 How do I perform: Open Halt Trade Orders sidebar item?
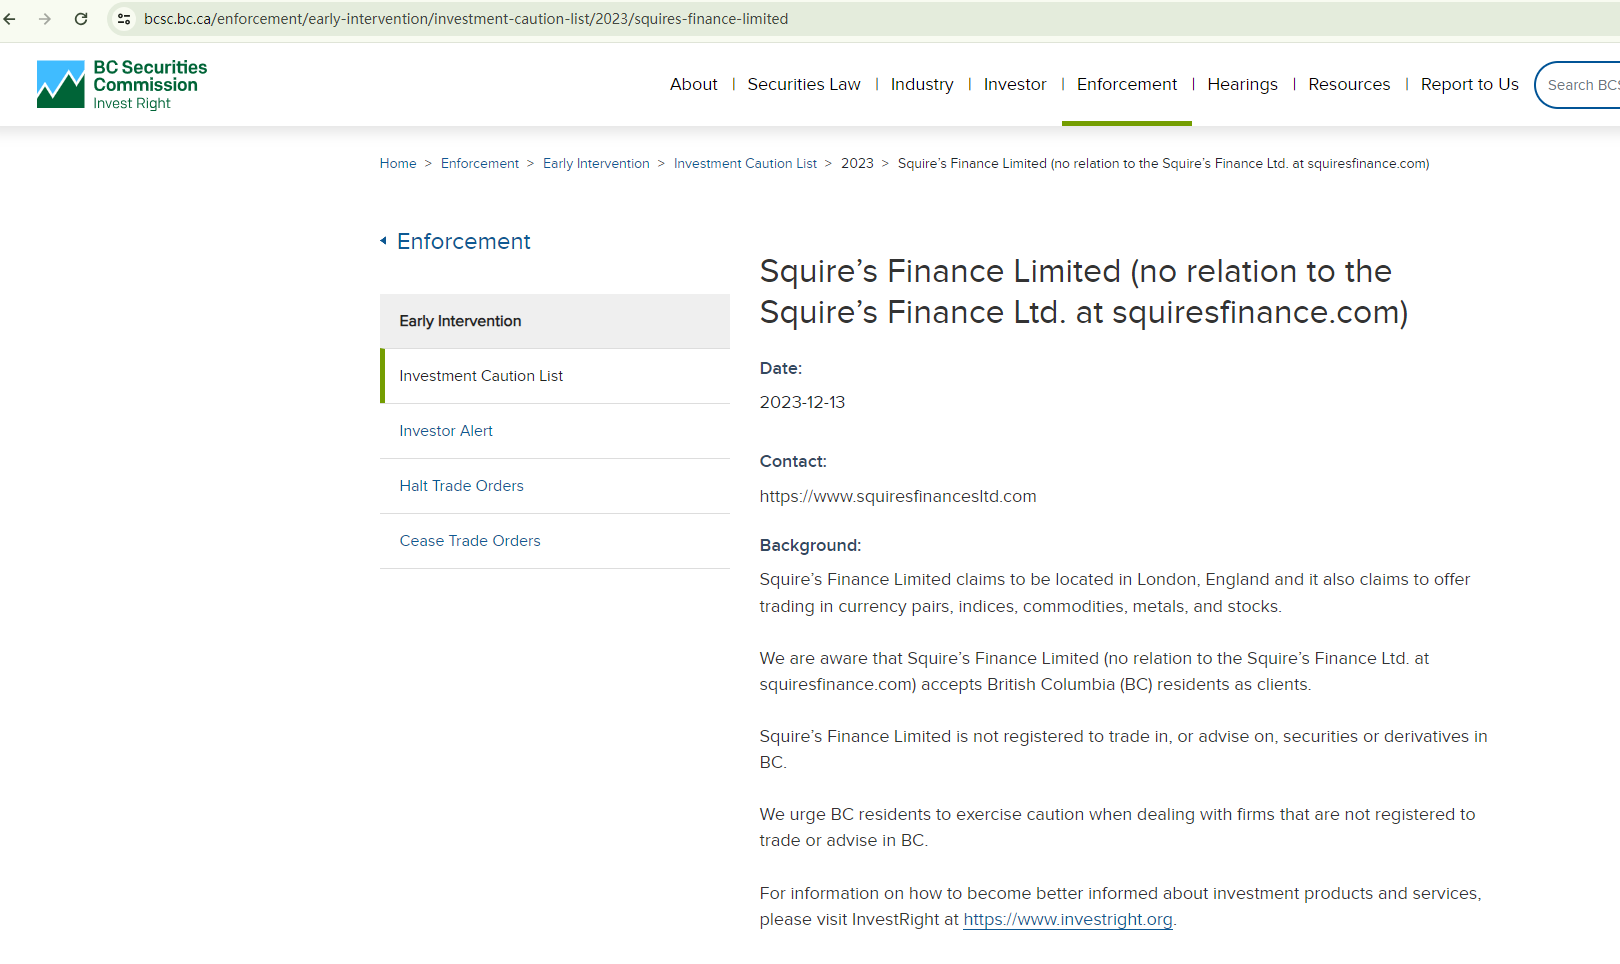click(x=461, y=486)
